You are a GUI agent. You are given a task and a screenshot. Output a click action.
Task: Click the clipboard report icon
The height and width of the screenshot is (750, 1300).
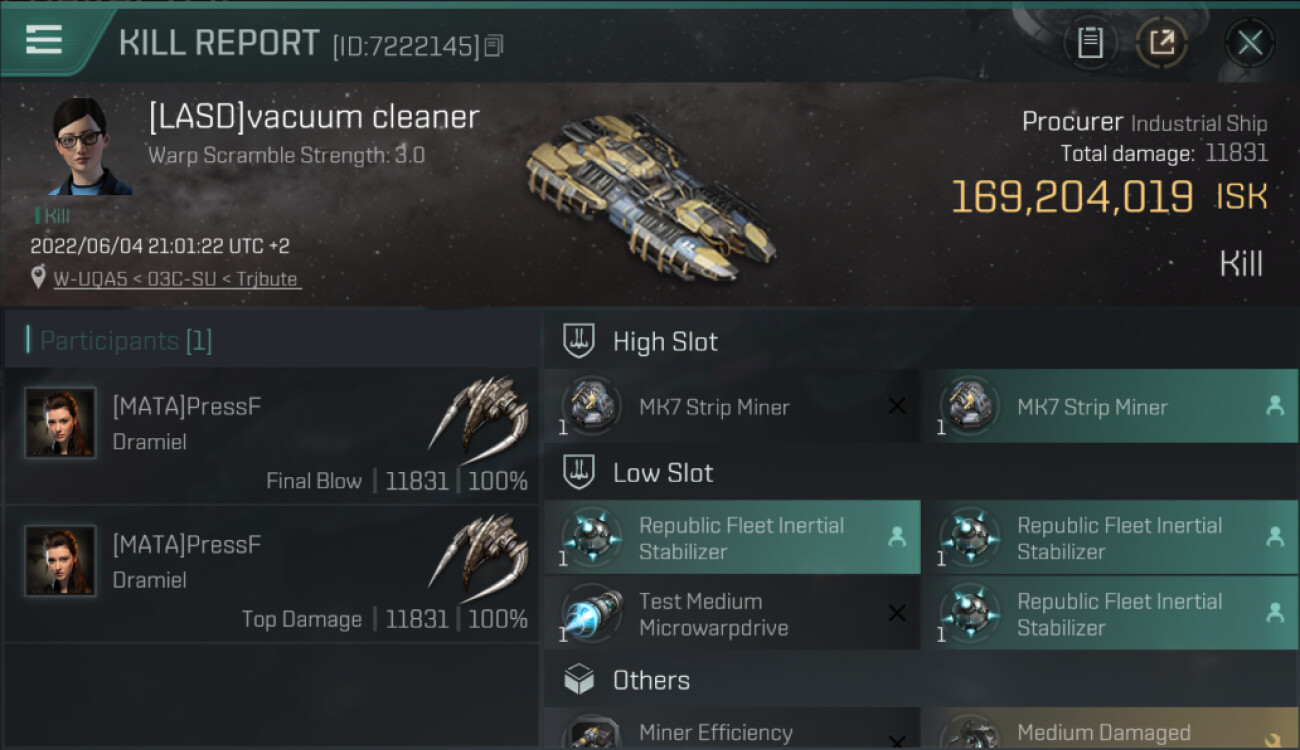click(x=1090, y=43)
